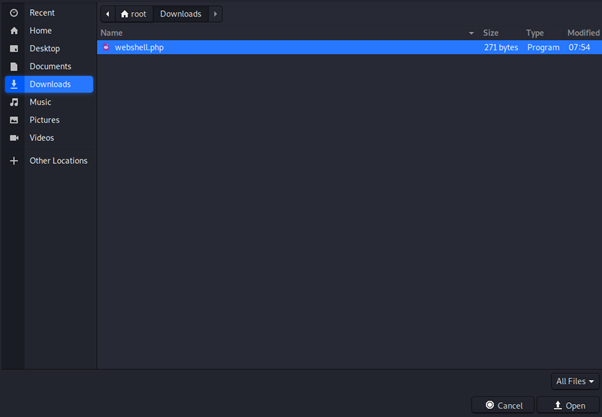Image resolution: width=602 pixels, height=417 pixels.
Task: Select Music label in sidebar
Action: [x=40, y=102]
